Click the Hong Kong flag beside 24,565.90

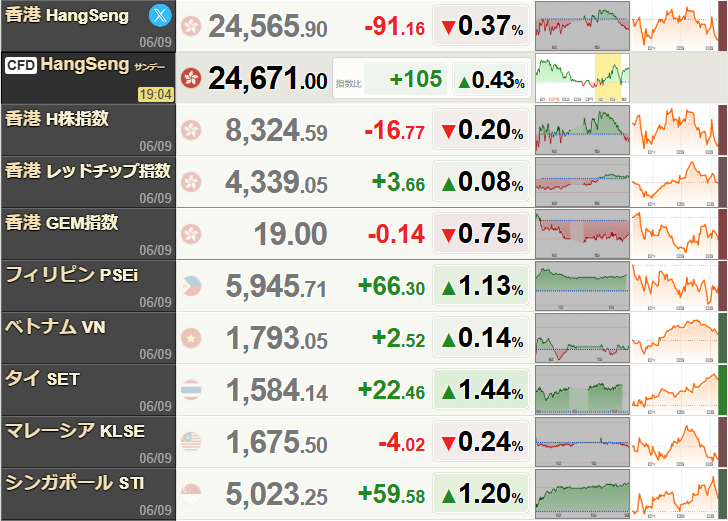click(x=191, y=26)
